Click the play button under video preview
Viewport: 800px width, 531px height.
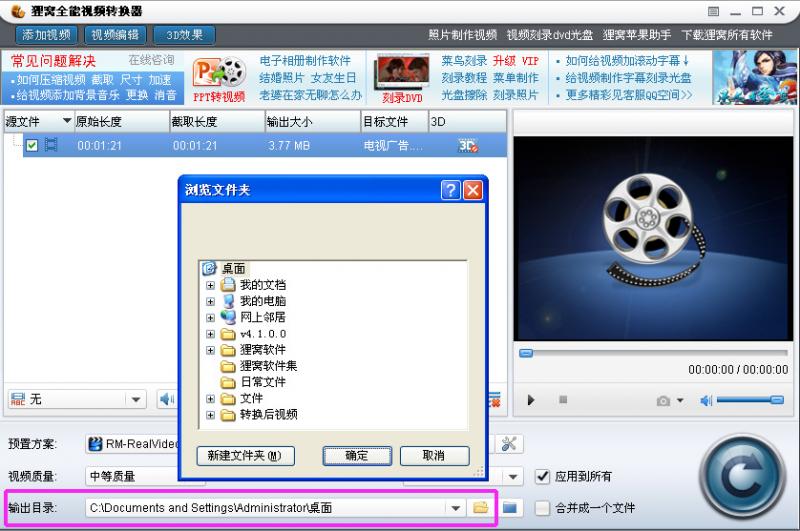pyautogui.click(x=531, y=400)
